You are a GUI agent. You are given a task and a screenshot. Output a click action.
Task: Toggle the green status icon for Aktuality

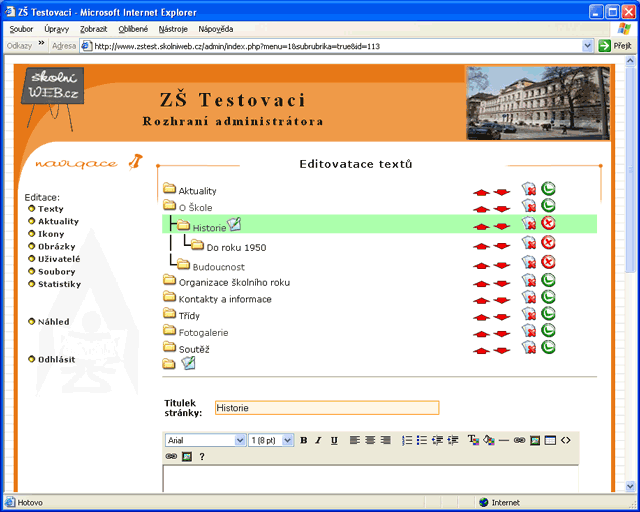549,189
